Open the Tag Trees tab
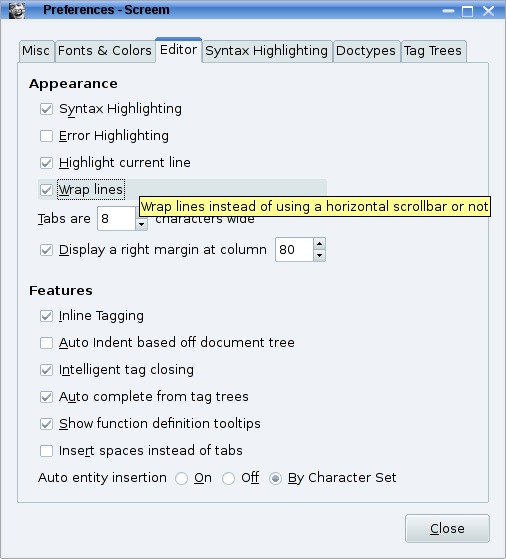Image resolution: width=506 pixels, height=559 pixels. tap(433, 51)
